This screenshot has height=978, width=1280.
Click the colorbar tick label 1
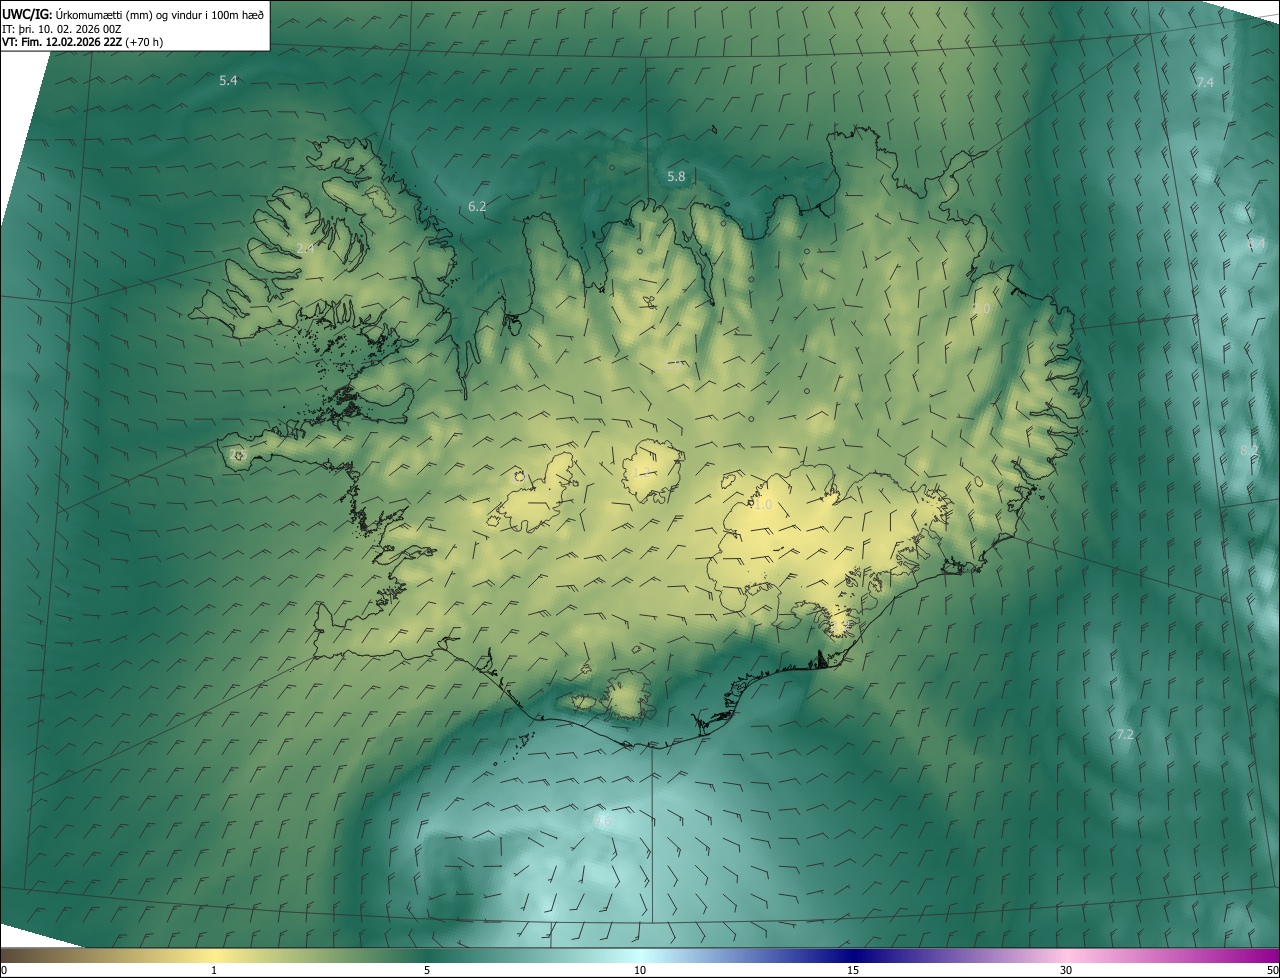pyautogui.click(x=214, y=970)
